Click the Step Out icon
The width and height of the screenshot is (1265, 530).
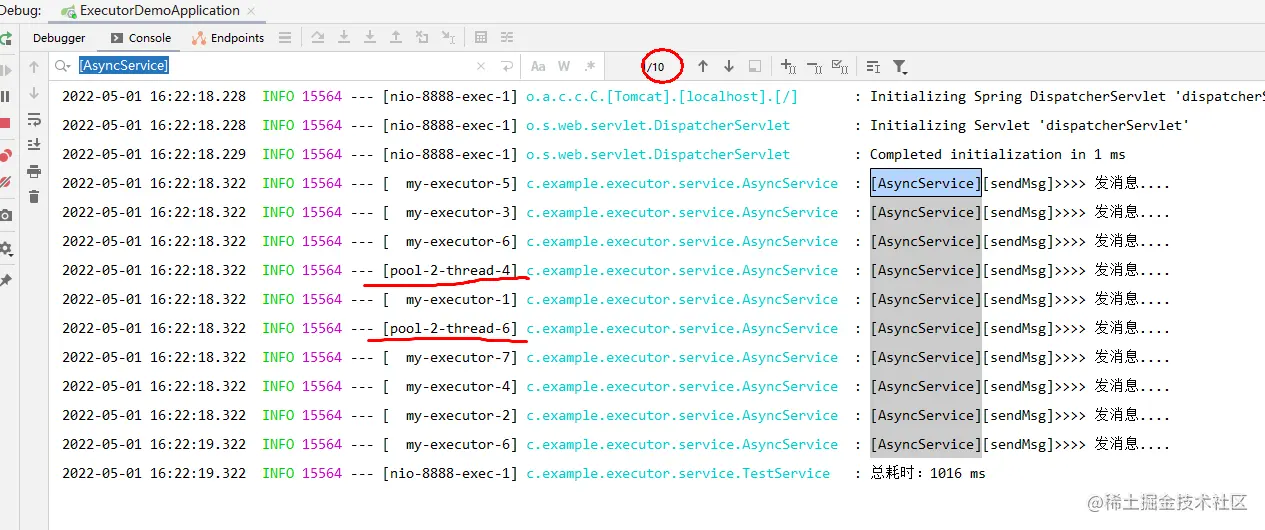tap(396, 38)
